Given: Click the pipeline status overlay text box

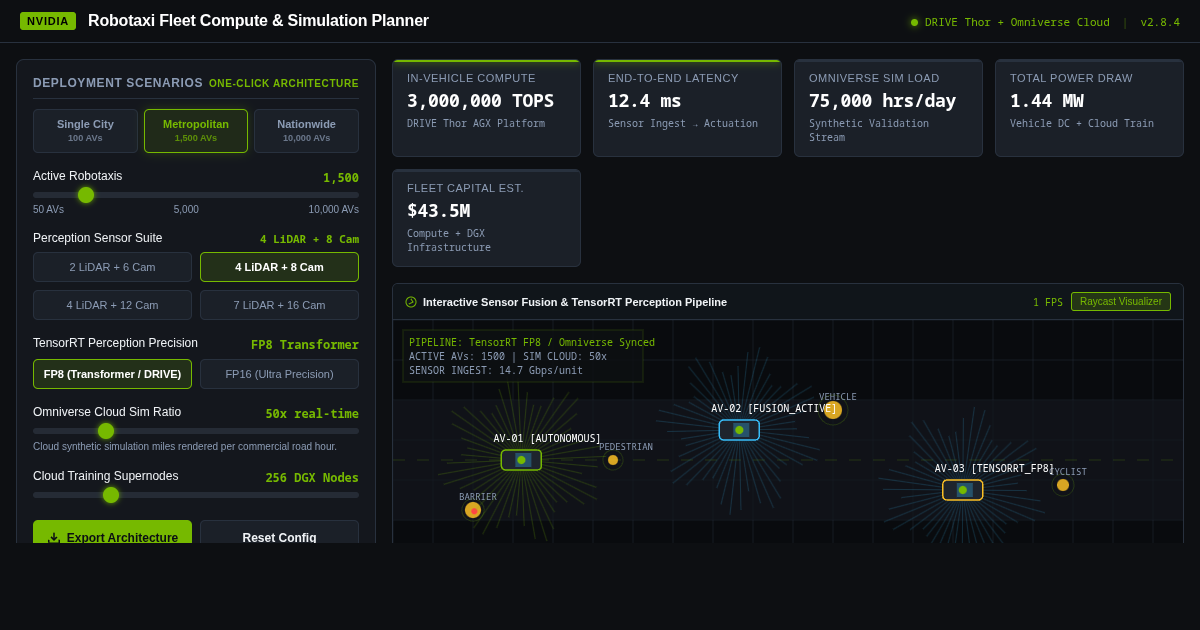Looking at the screenshot, I should coord(523,356).
